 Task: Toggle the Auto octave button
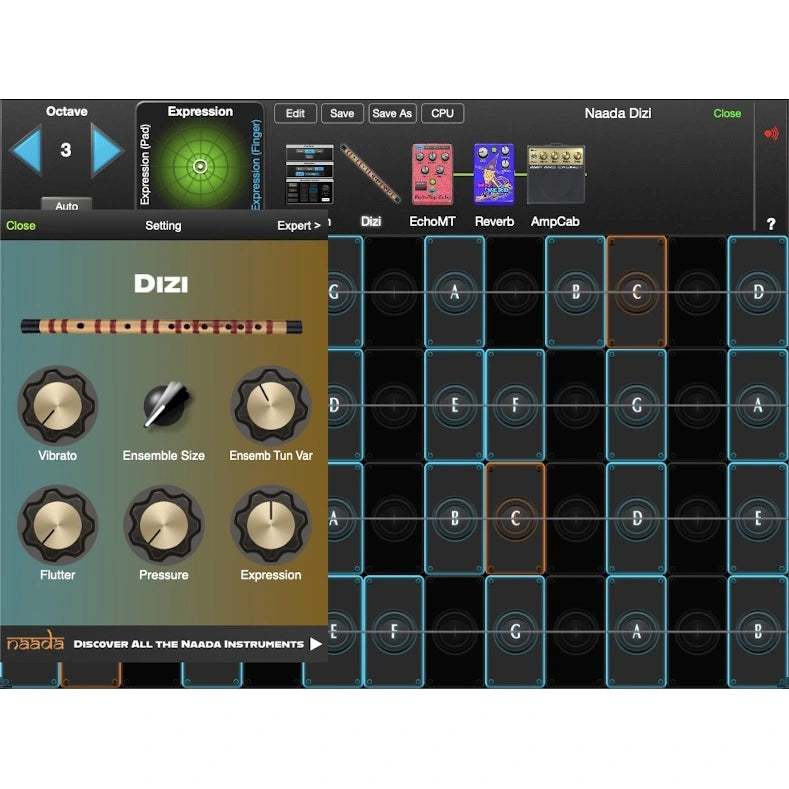[x=66, y=204]
